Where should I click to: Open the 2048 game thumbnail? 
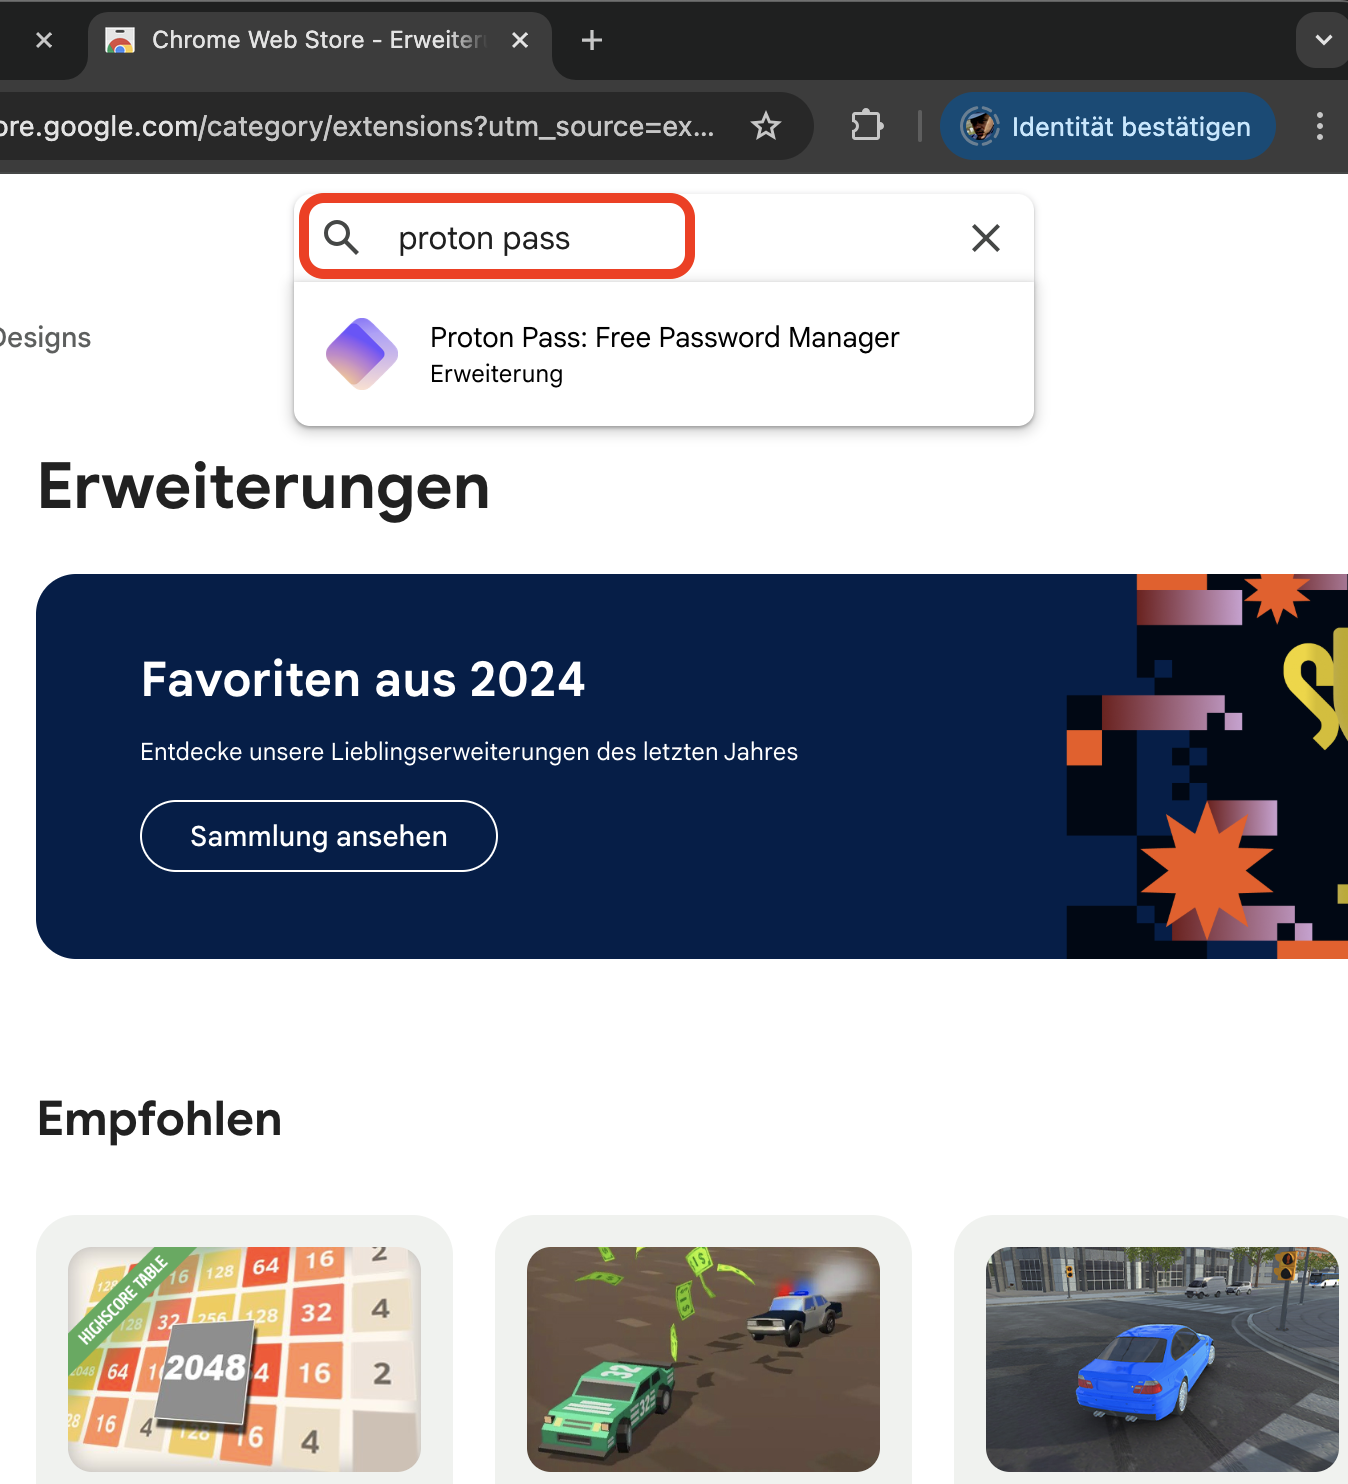(x=244, y=1359)
